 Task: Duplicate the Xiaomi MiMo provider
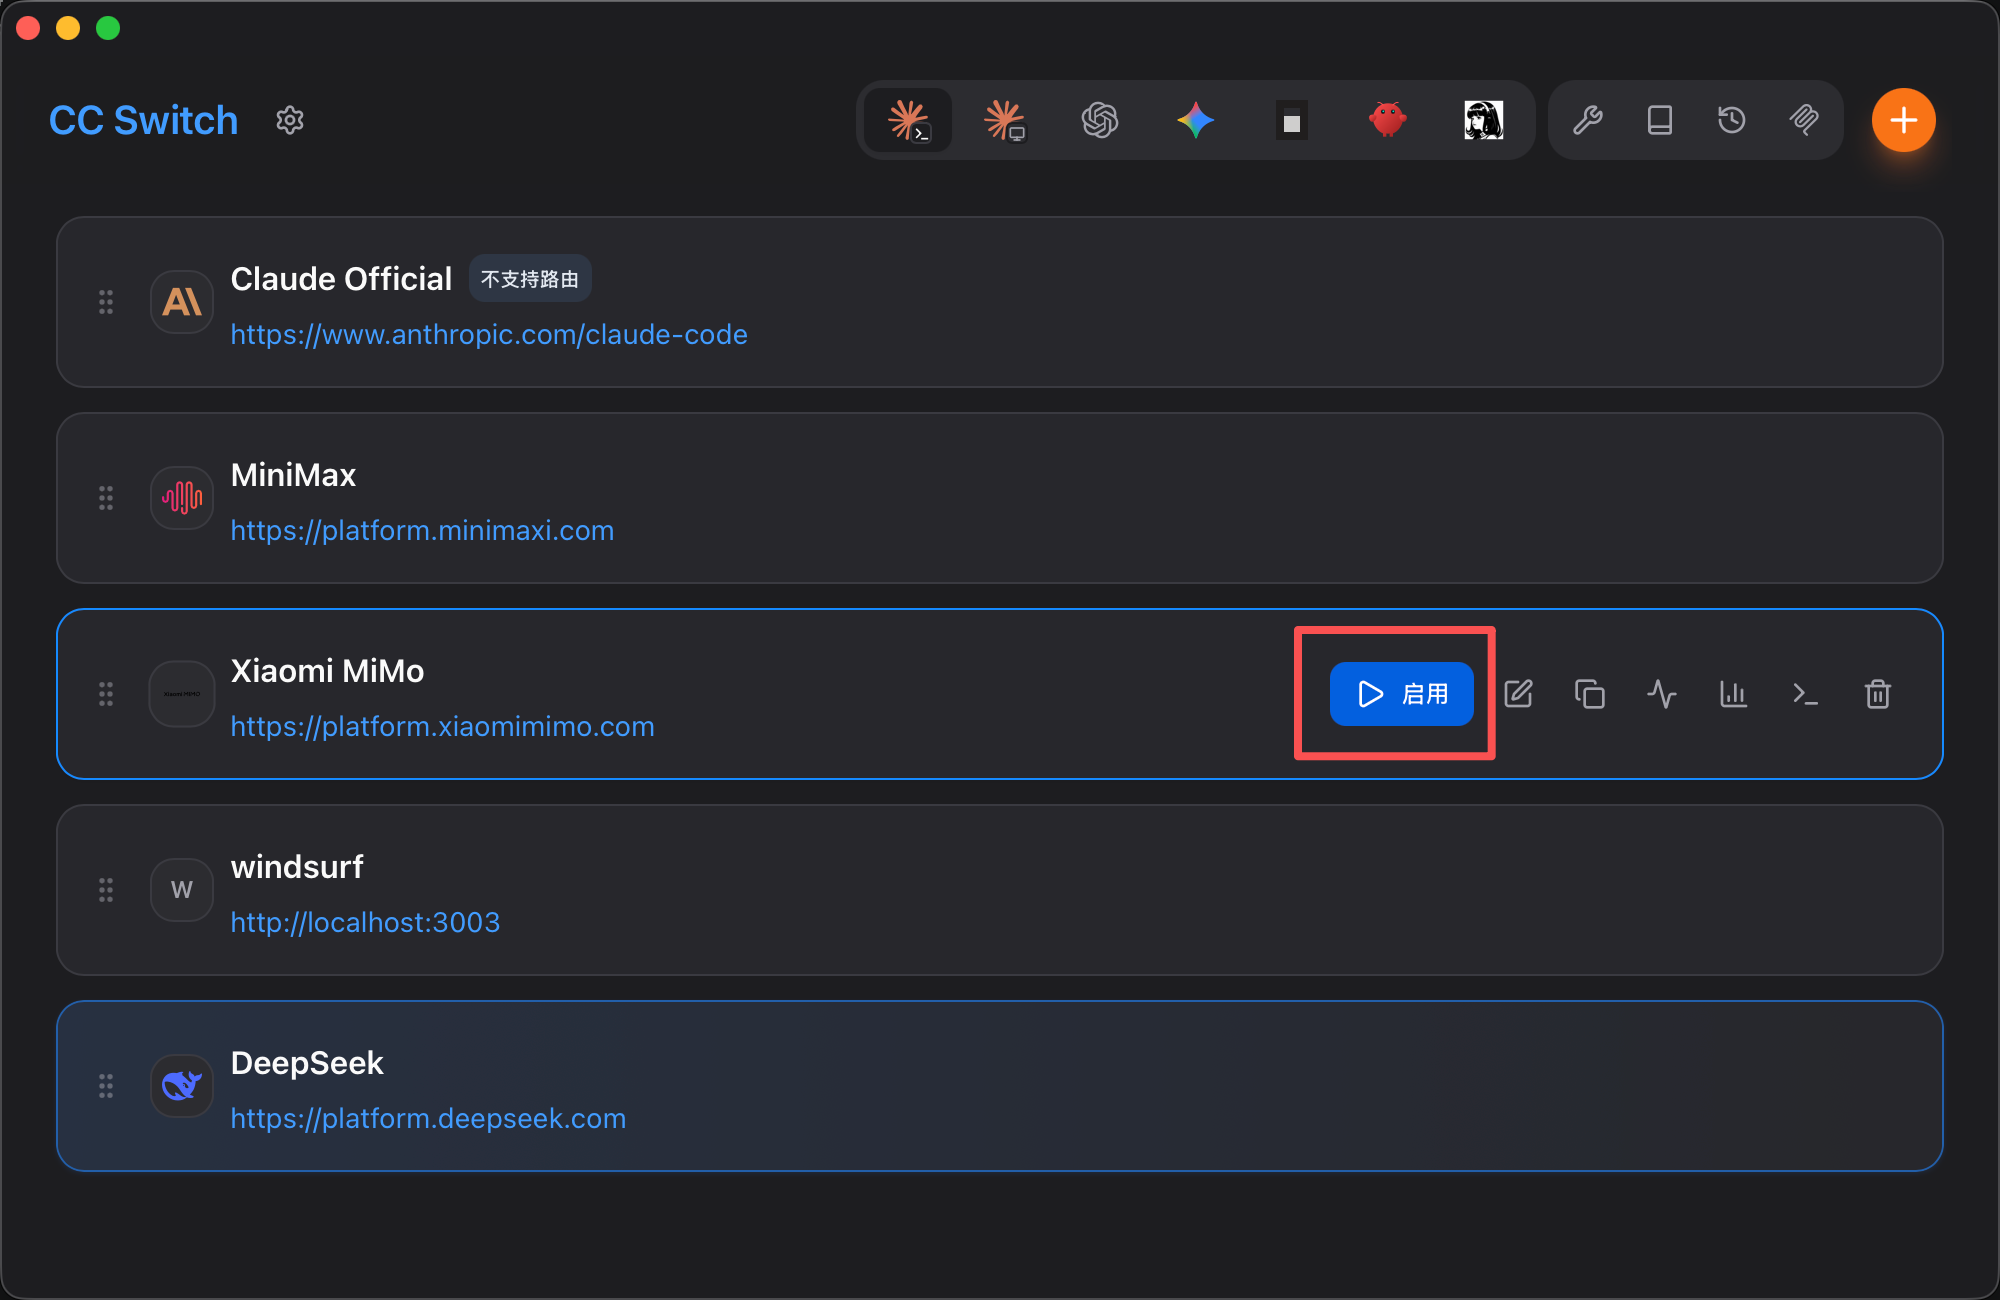click(x=1590, y=694)
